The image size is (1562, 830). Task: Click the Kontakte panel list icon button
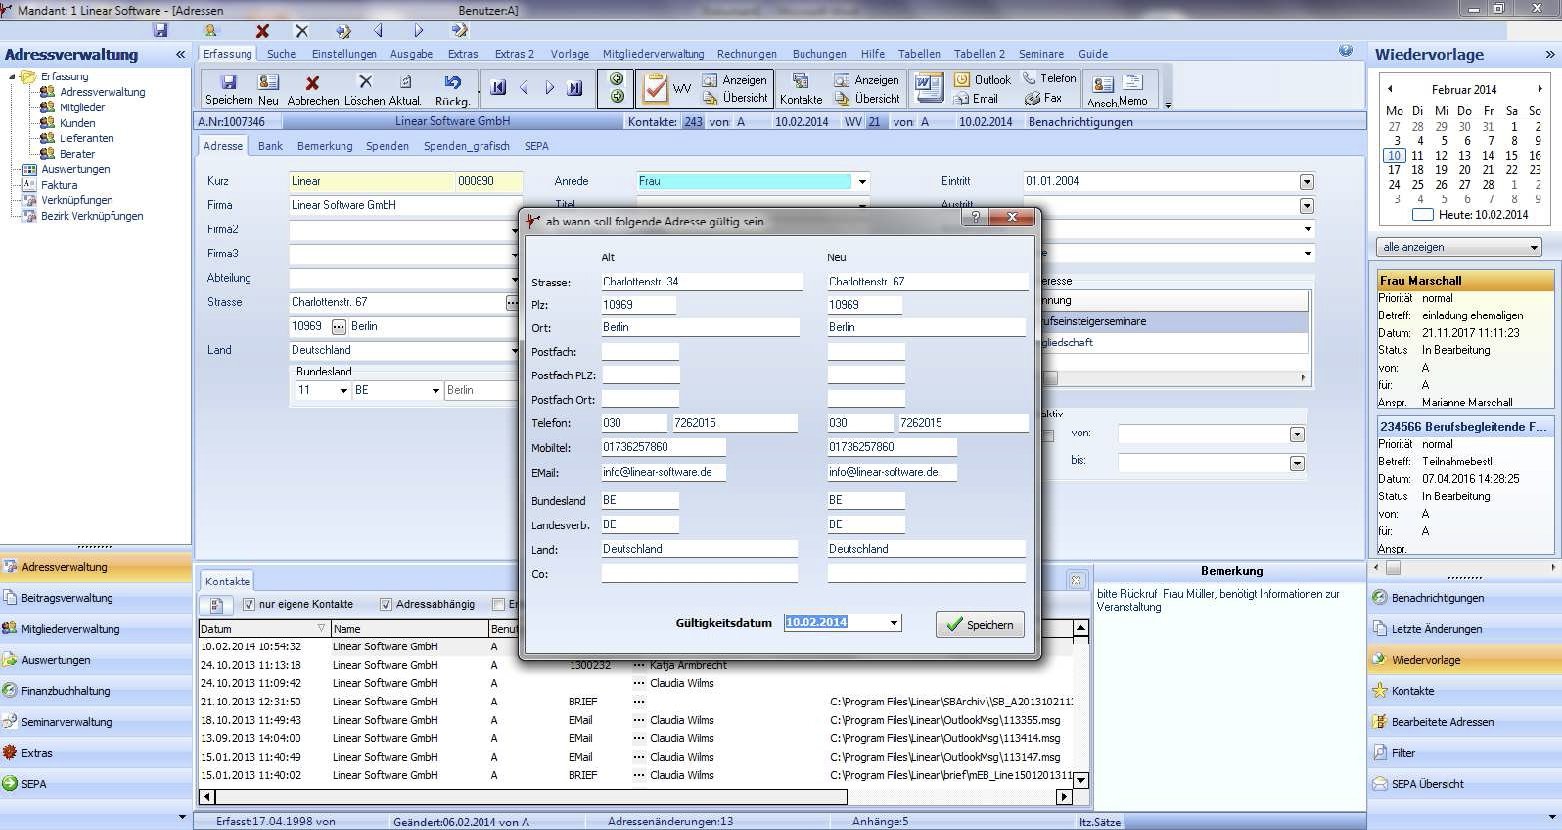[216, 605]
